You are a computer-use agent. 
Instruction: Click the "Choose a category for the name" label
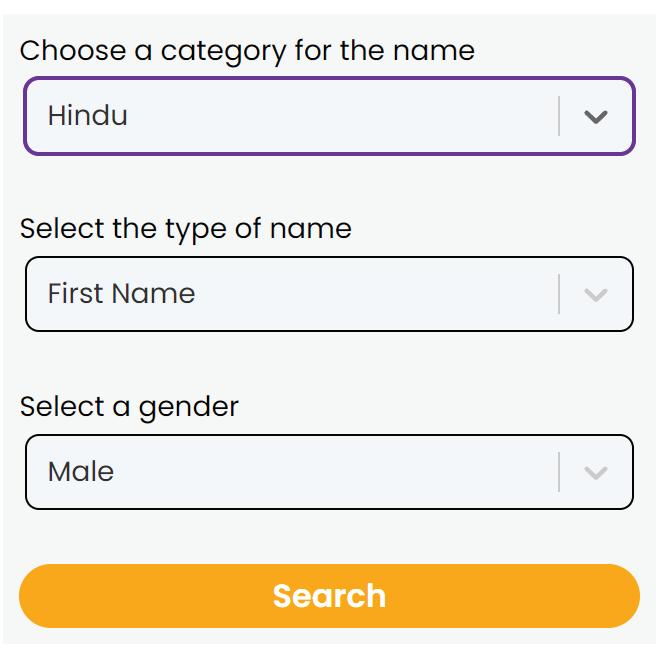tap(247, 50)
